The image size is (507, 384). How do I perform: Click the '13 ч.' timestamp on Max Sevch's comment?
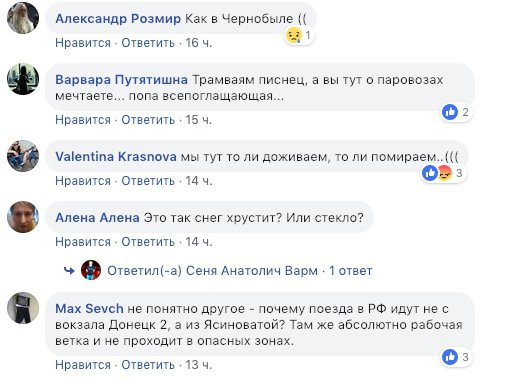pyautogui.click(x=199, y=365)
